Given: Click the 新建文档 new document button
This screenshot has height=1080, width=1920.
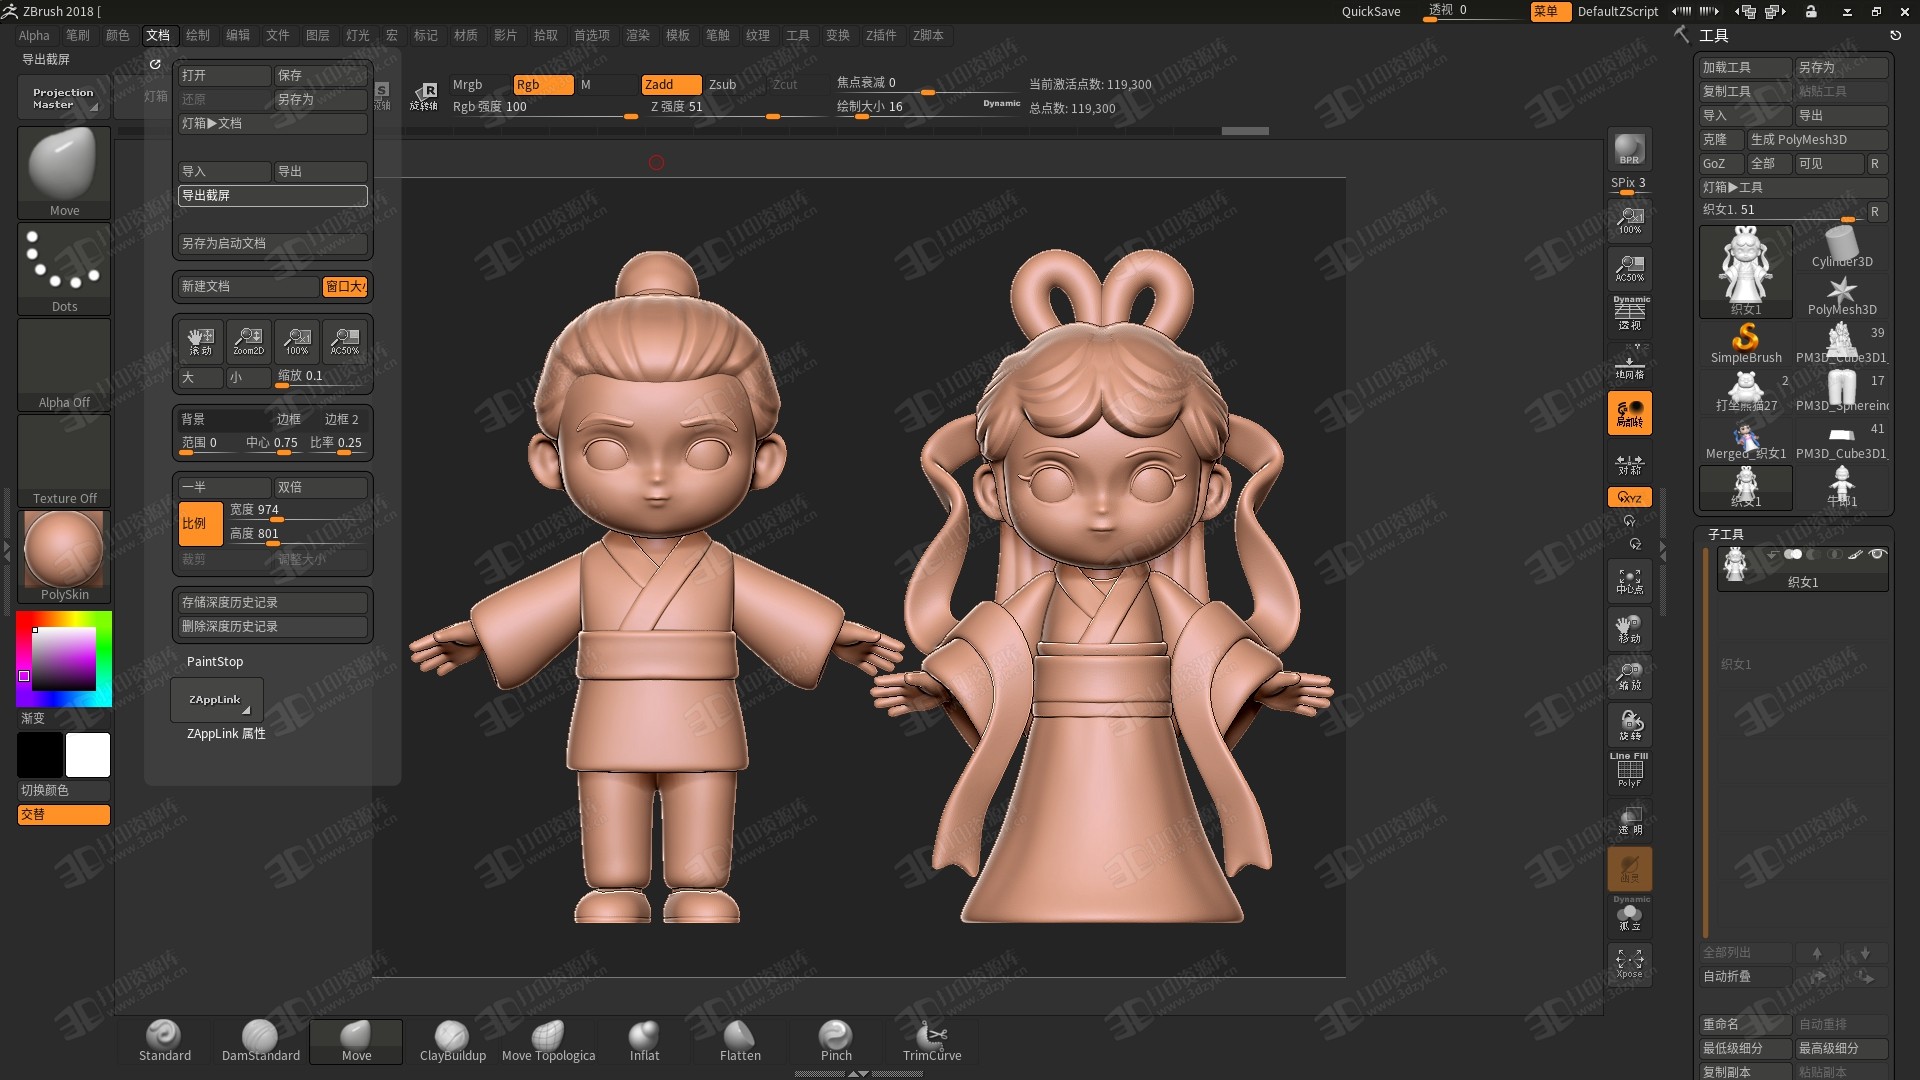Looking at the screenshot, I should click(x=248, y=287).
